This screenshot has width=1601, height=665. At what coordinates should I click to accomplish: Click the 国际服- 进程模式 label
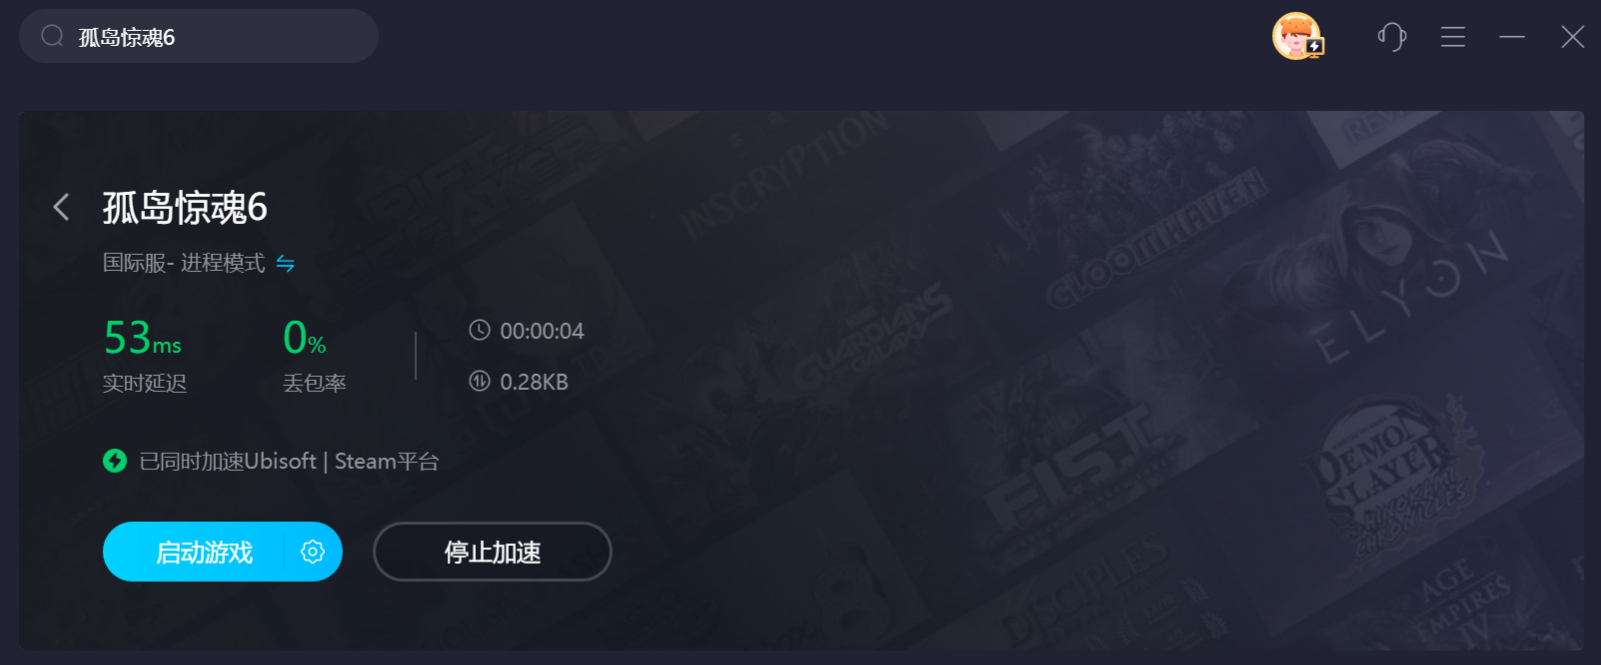click(184, 263)
